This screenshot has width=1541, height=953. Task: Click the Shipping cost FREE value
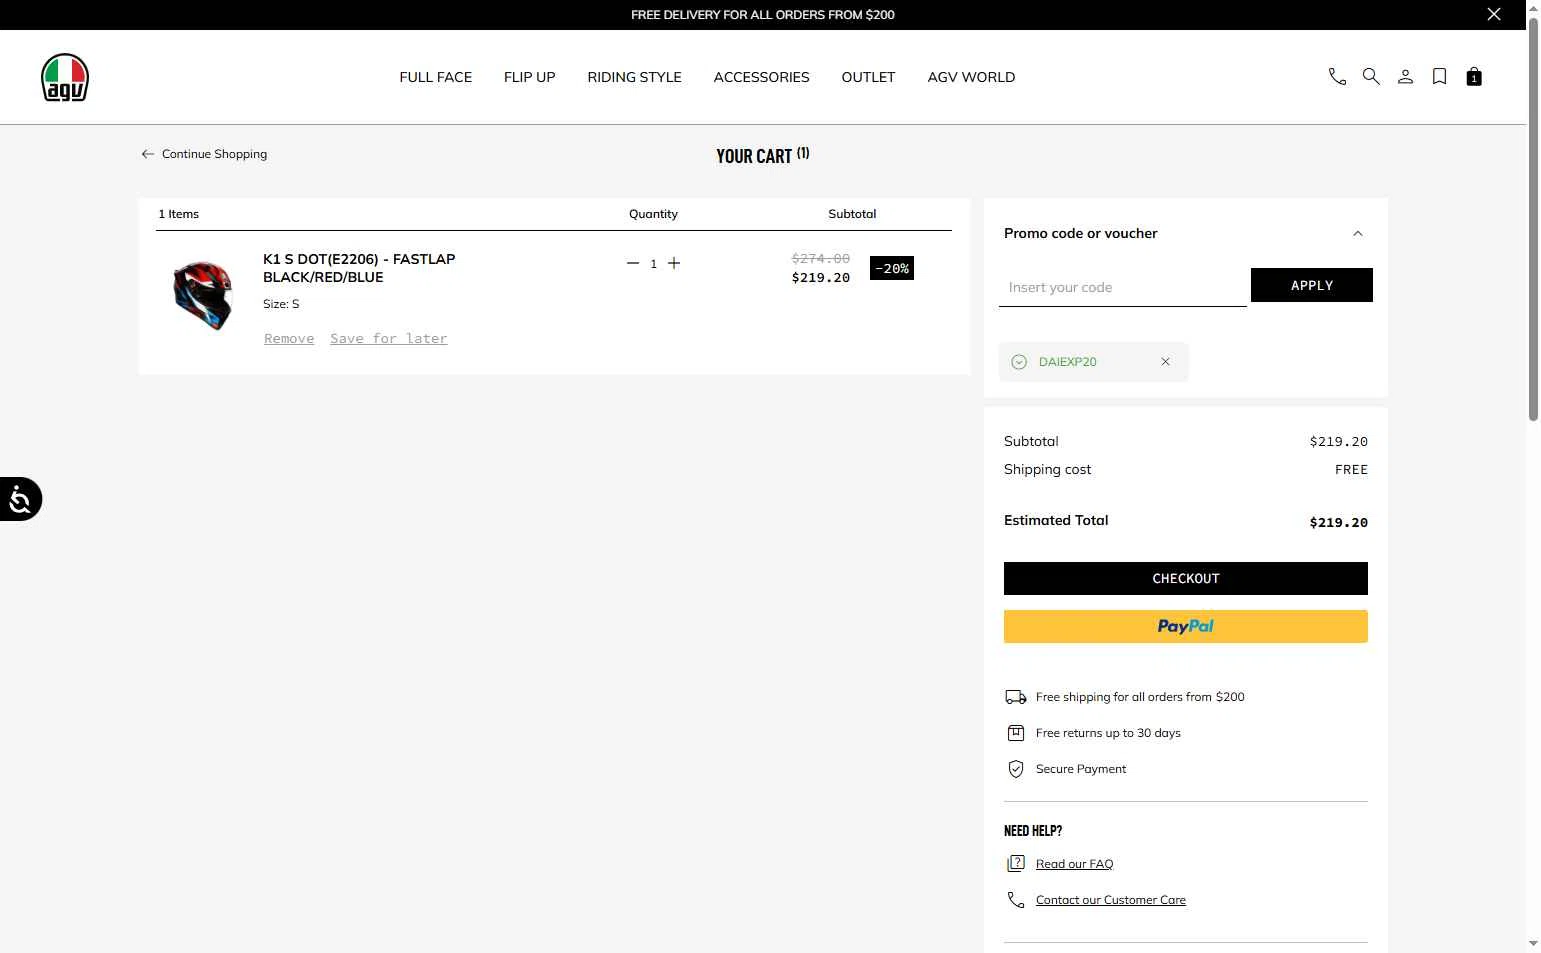[1351, 470]
